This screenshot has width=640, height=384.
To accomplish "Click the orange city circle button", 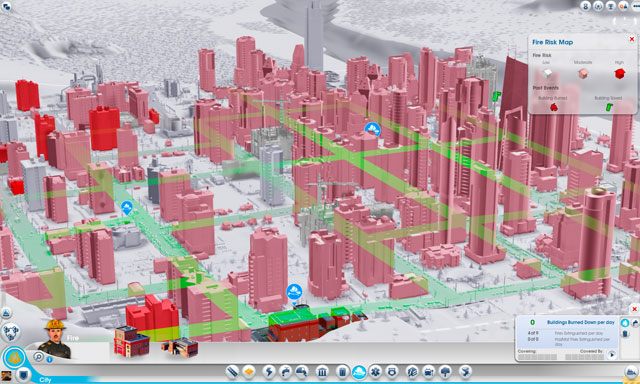I will coord(14,358).
